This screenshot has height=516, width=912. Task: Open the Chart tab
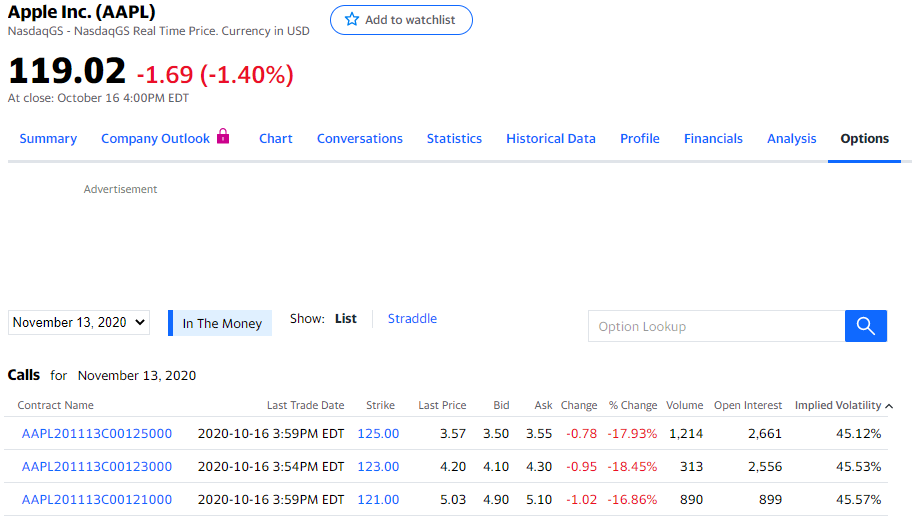click(276, 139)
